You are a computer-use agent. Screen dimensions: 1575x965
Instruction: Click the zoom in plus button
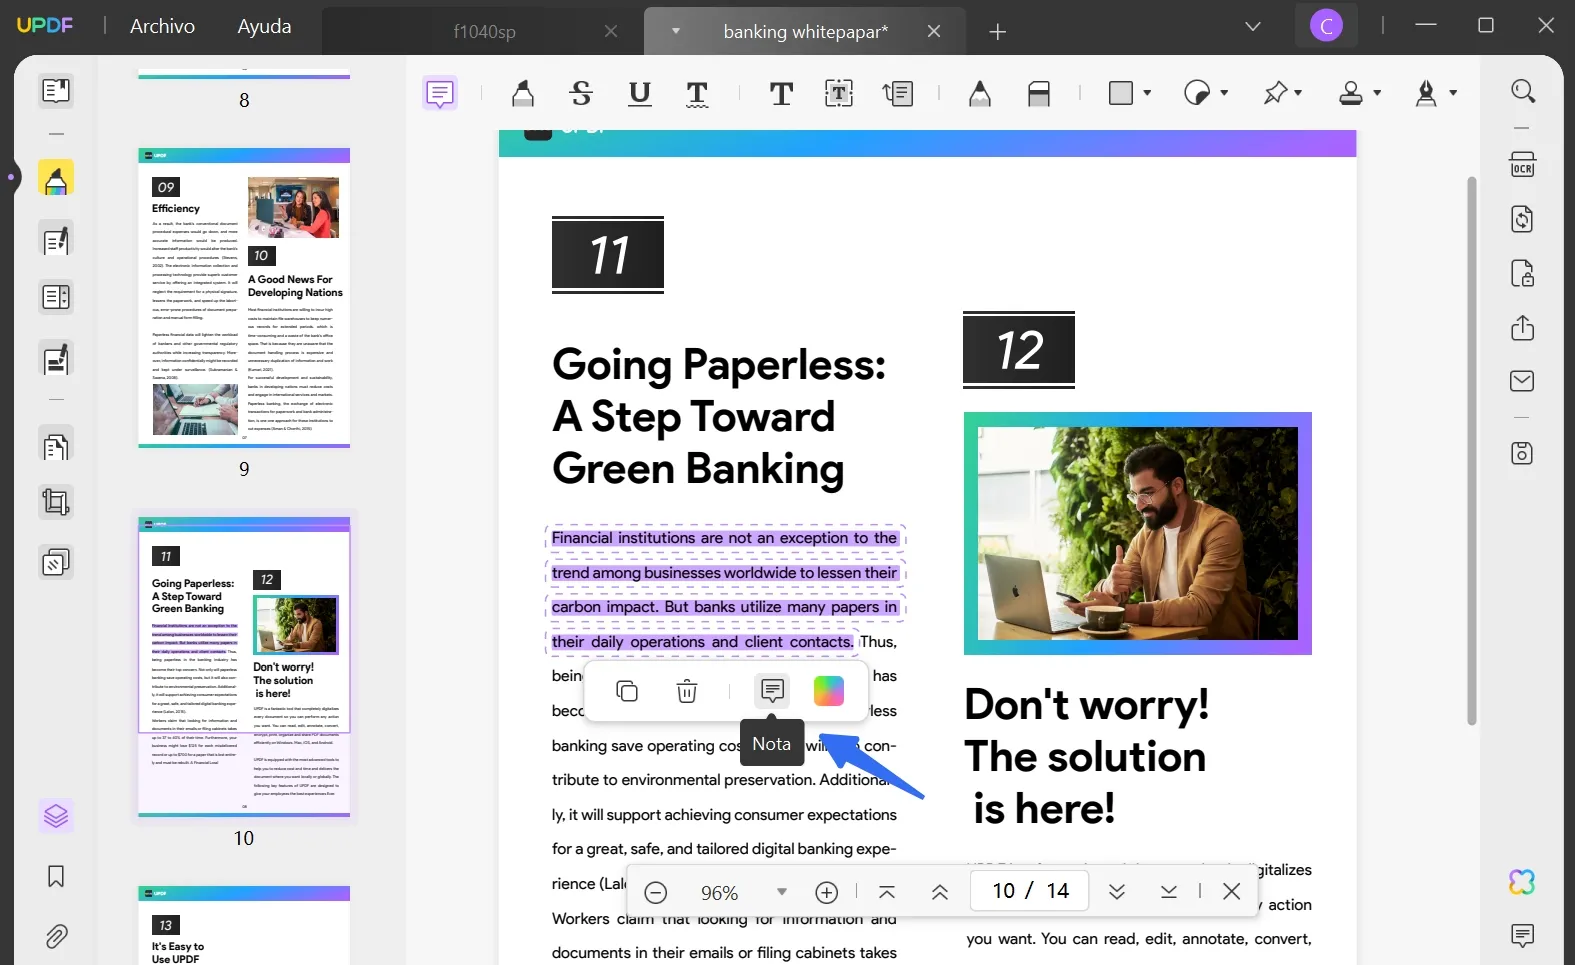pos(827,892)
